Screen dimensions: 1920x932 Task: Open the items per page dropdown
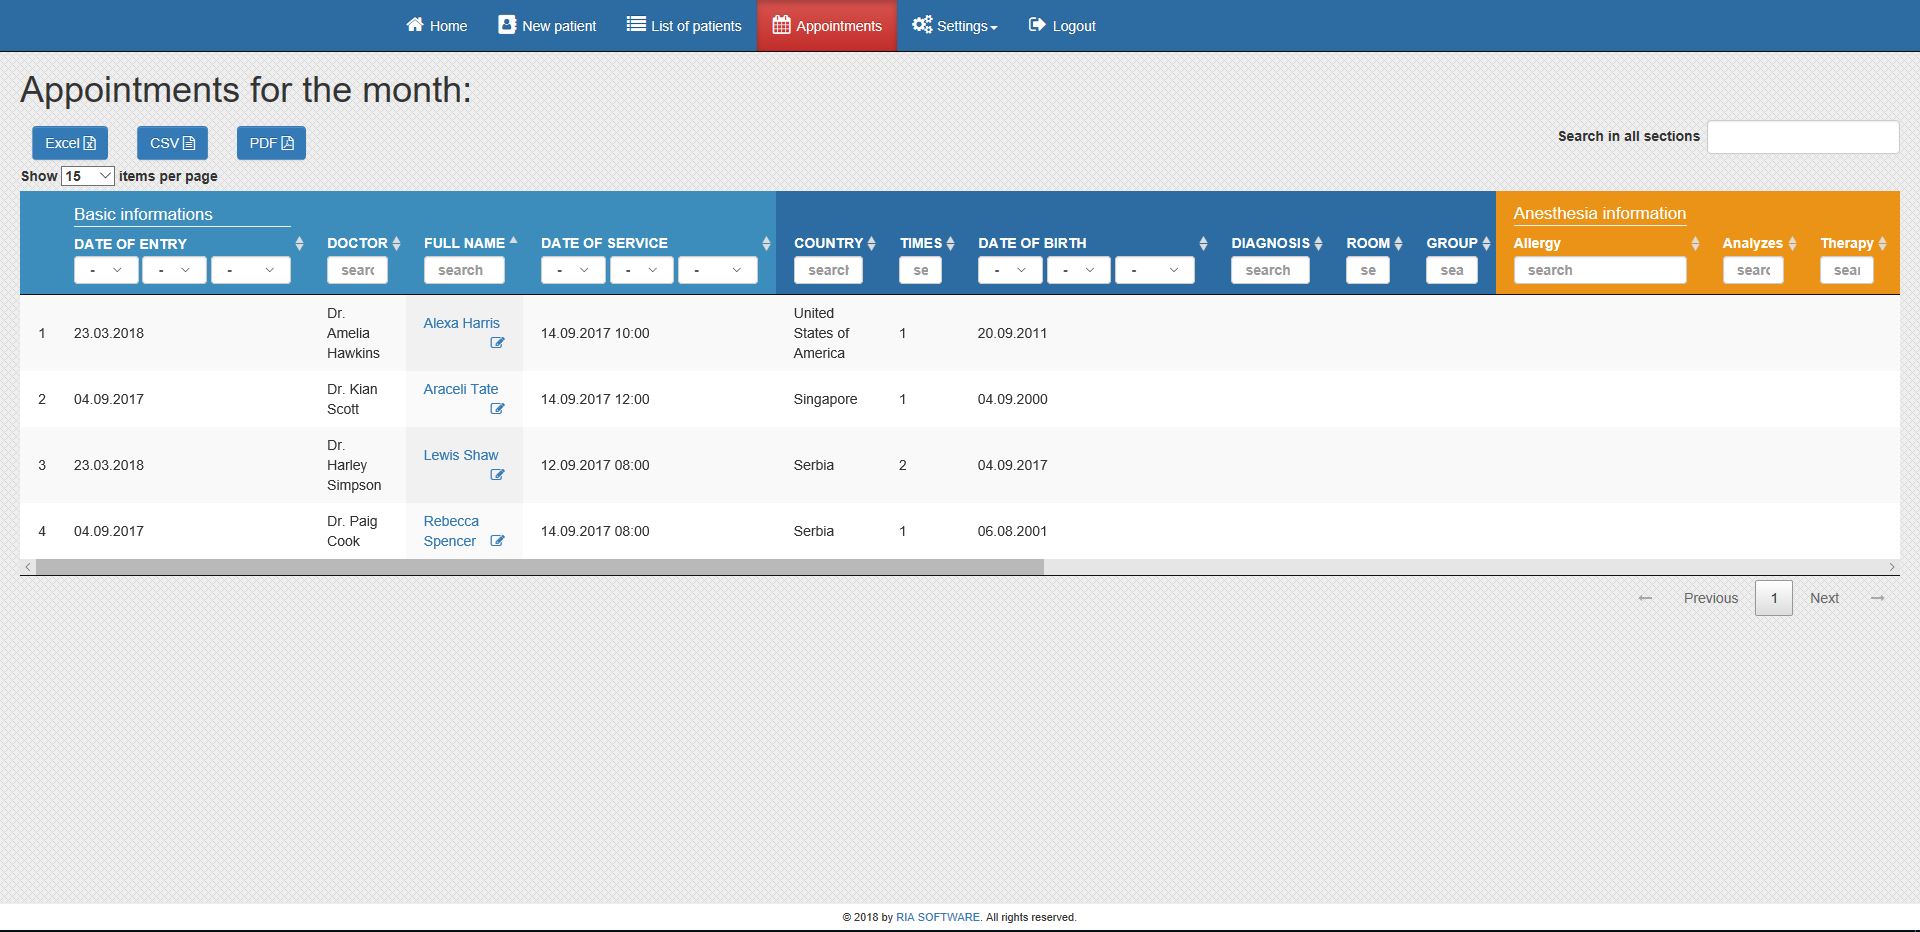pos(88,176)
